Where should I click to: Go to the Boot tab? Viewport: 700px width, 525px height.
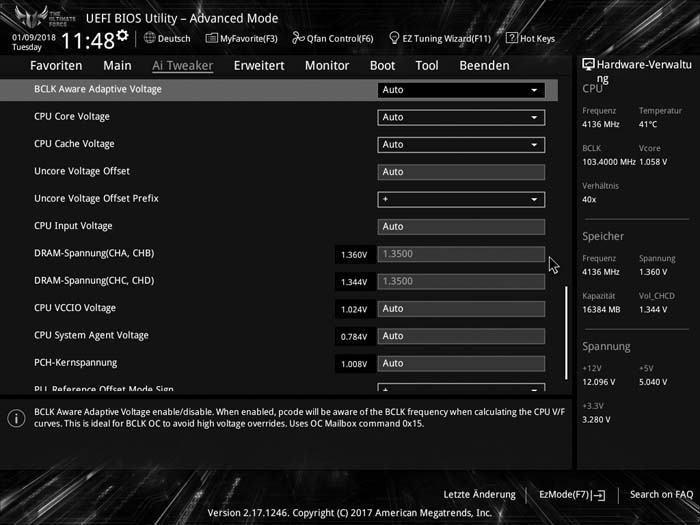(382, 66)
